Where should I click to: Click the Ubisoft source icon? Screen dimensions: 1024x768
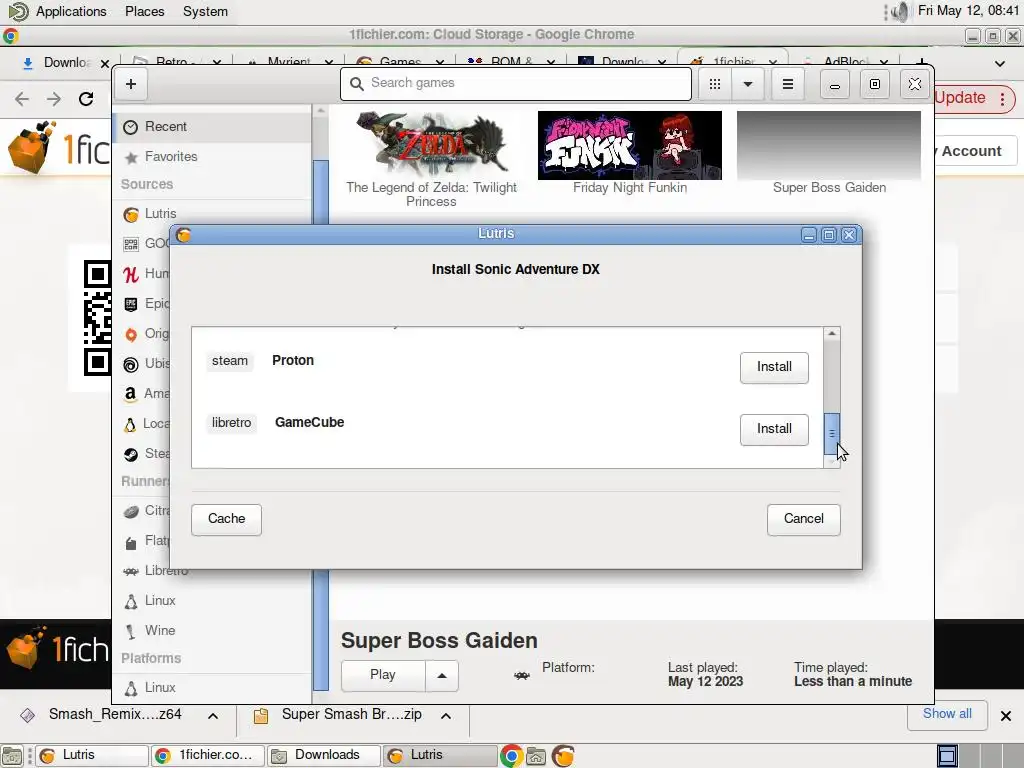coord(131,364)
